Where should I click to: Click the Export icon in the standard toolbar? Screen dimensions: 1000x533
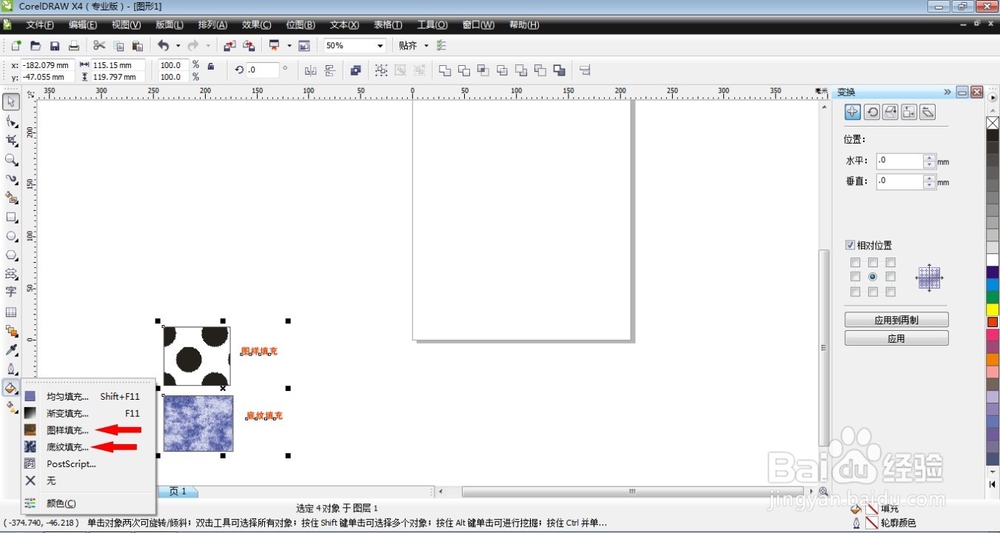[x=249, y=45]
